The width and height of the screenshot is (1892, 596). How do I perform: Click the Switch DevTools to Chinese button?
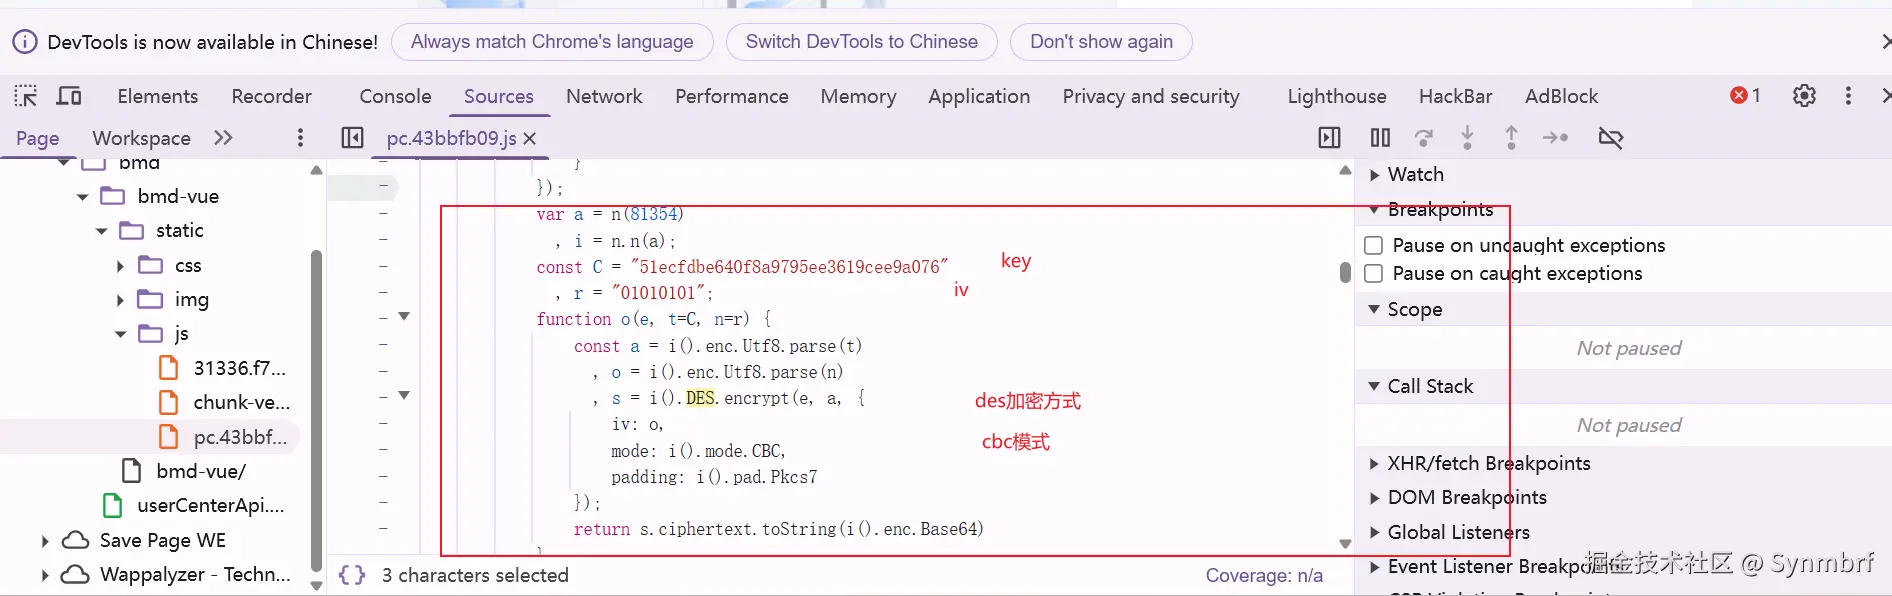pyautogui.click(x=861, y=41)
